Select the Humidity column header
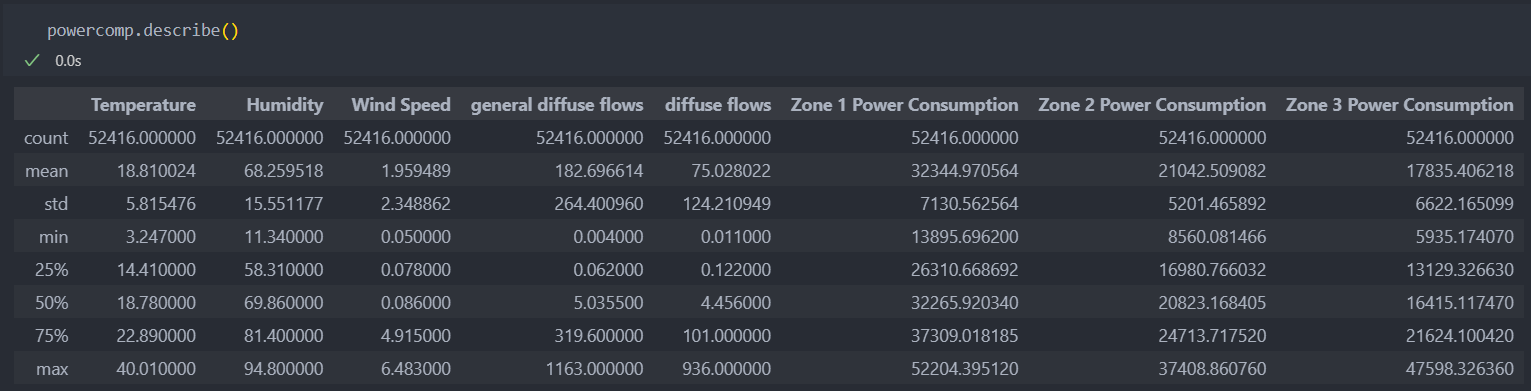 point(285,105)
